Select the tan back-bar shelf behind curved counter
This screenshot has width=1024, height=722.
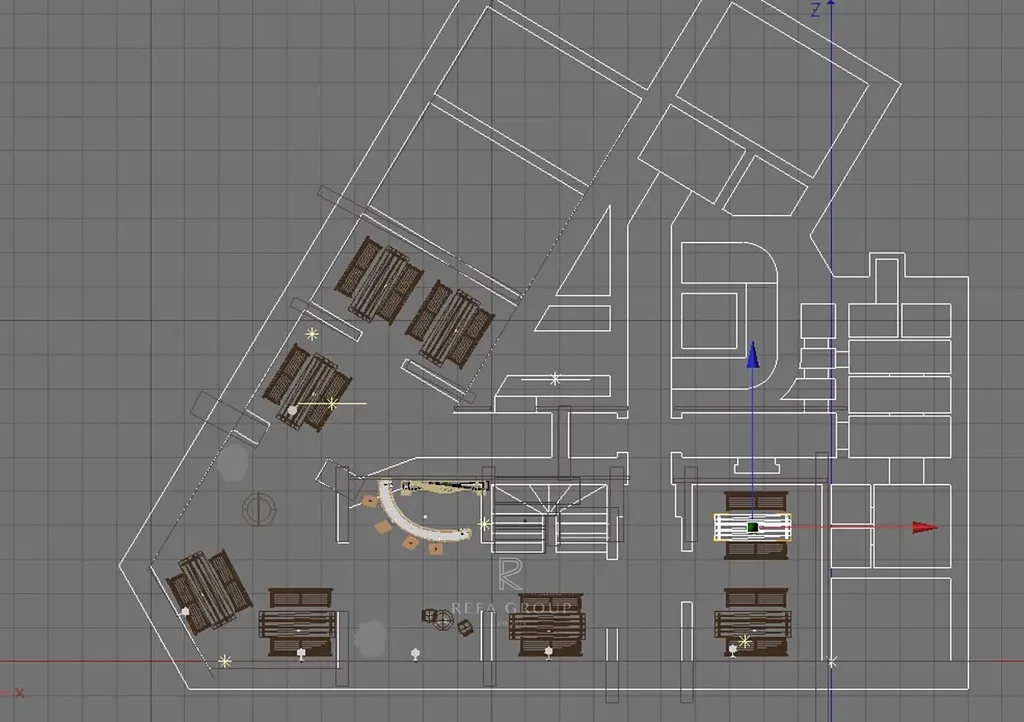pos(445,488)
